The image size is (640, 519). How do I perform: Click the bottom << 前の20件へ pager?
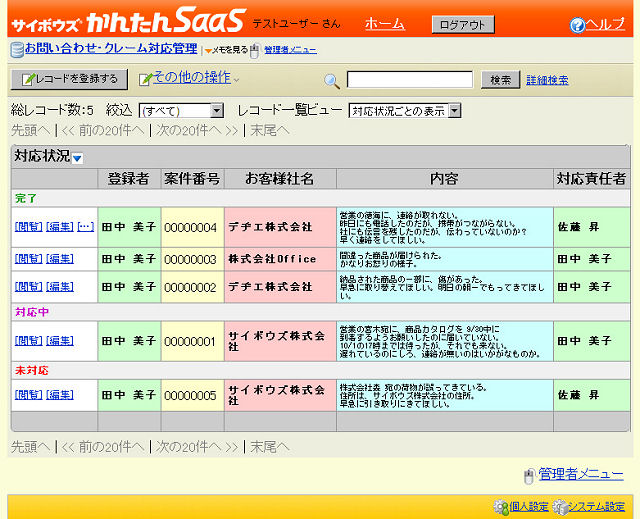[102, 447]
